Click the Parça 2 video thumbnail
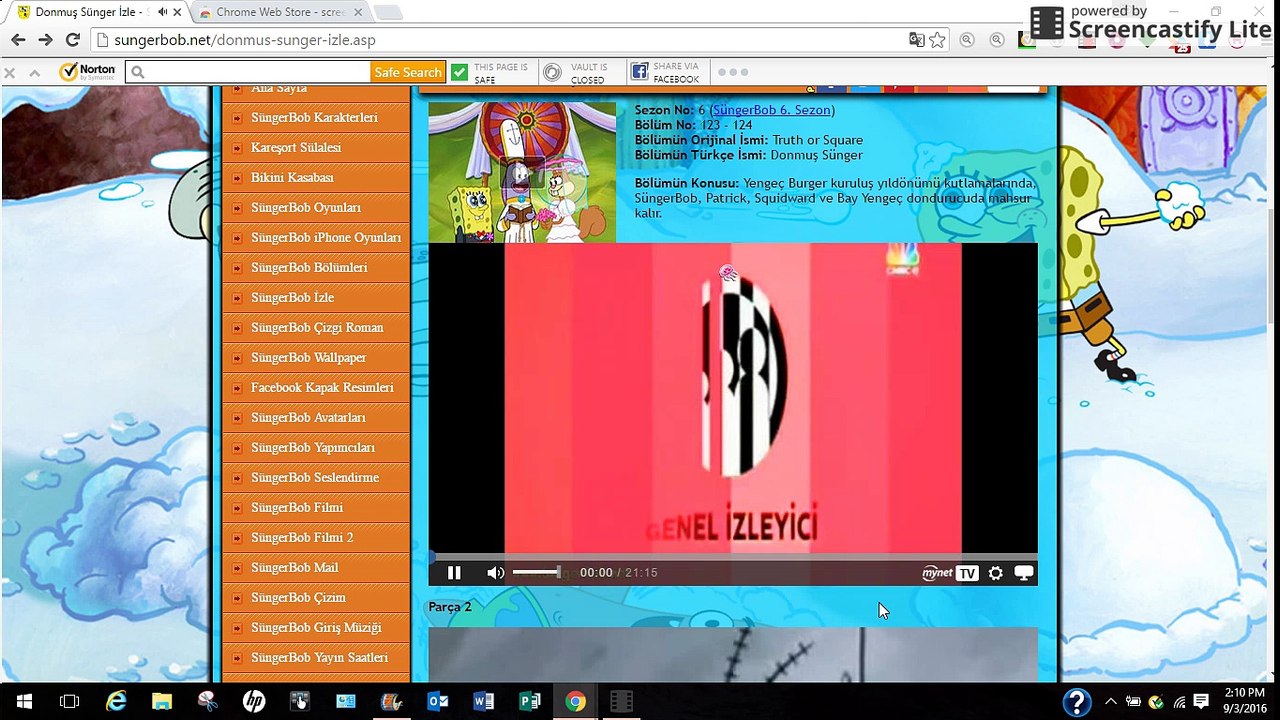Viewport: 1280px width, 720px height. pyautogui.click(x=733, y=654)
